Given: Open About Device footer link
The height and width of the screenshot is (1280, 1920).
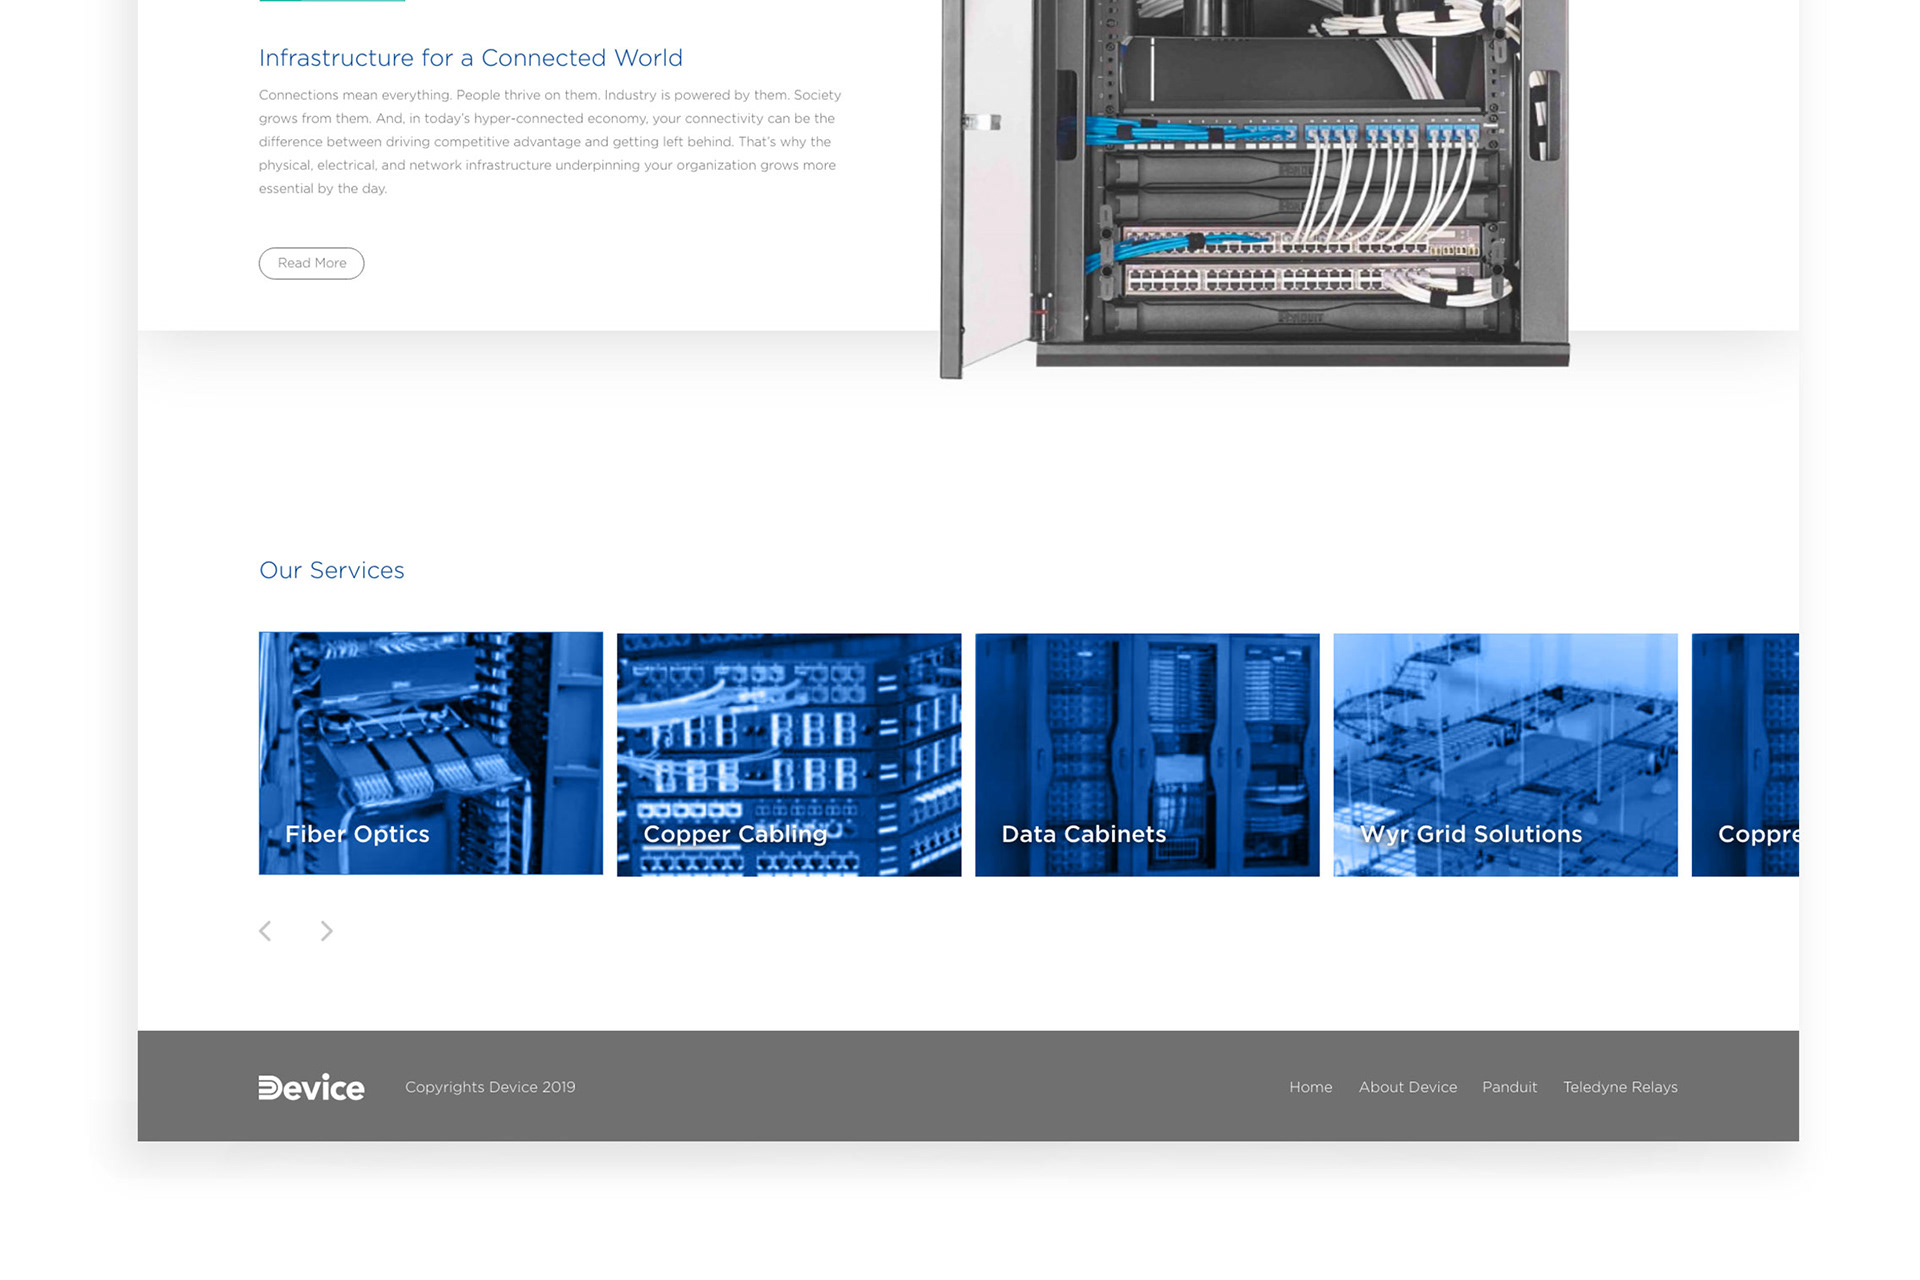Looking at the screenshot, I should tap(1407, 1087).
